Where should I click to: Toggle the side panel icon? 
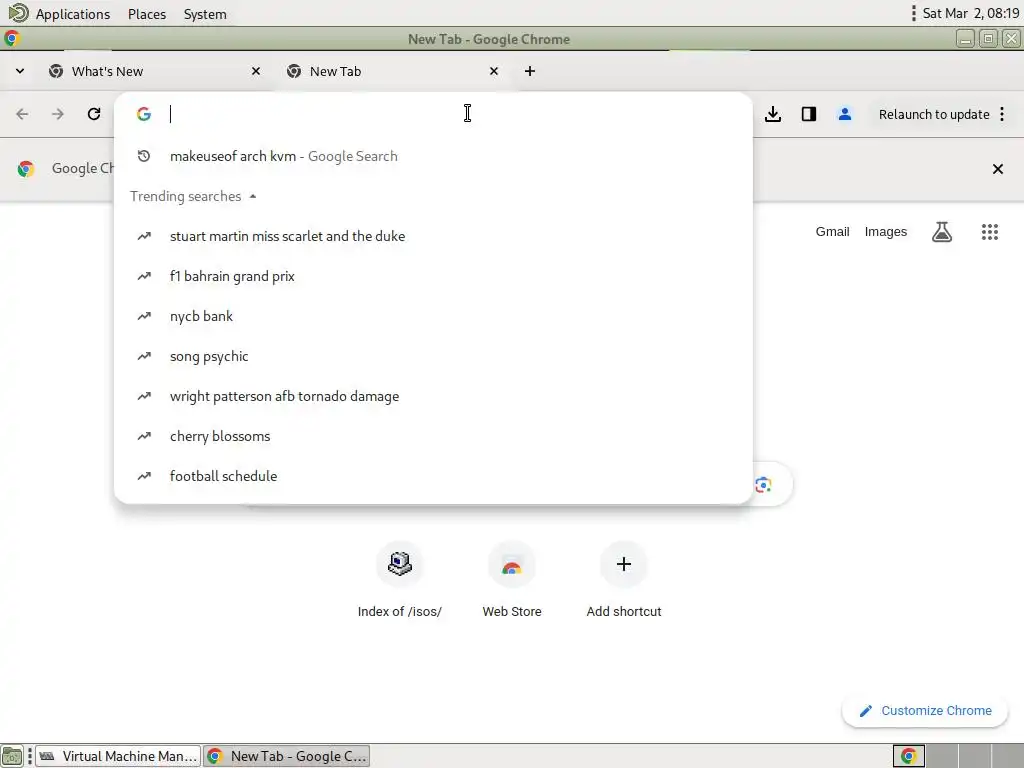809,114
